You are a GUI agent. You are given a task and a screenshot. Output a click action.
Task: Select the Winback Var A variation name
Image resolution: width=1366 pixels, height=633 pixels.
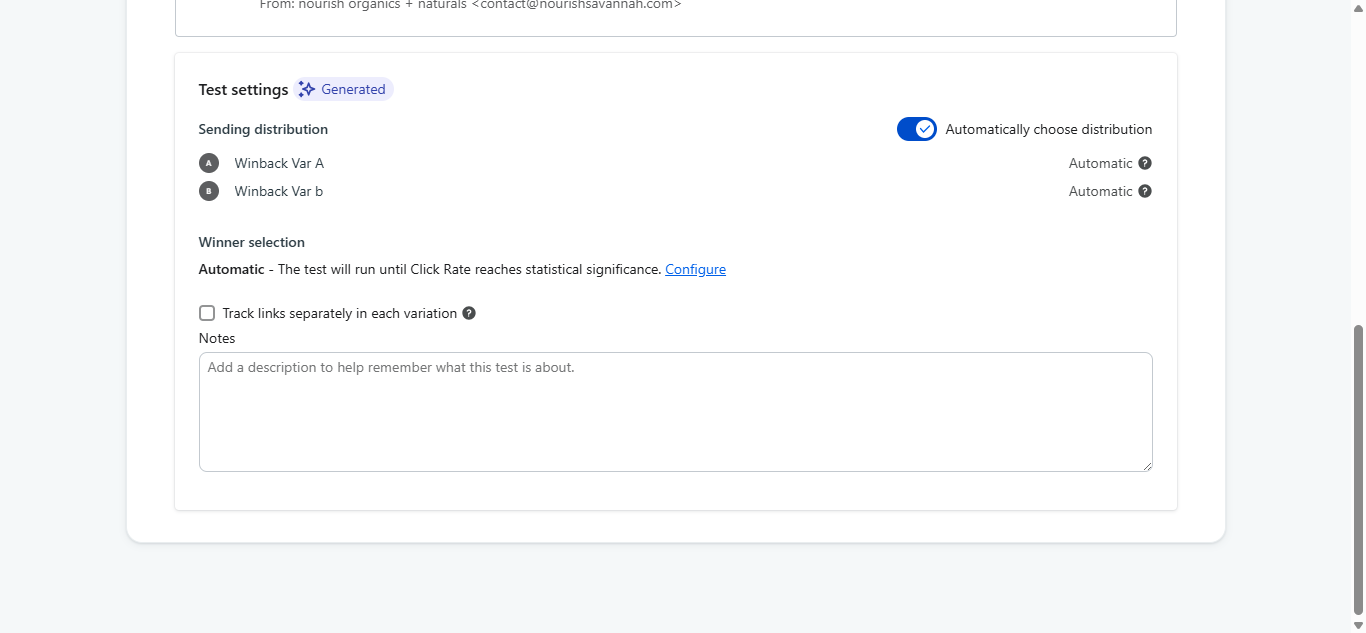(279, 163)
